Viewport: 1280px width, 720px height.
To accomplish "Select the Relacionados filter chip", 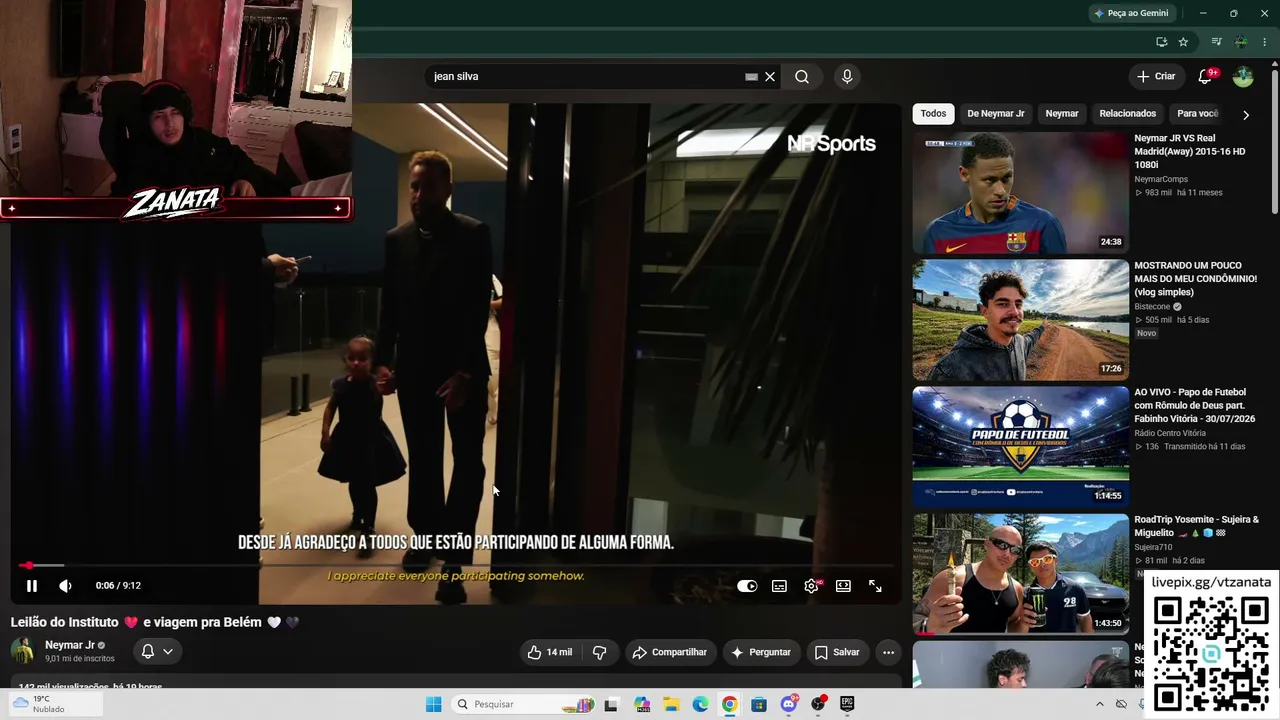I will pyautogui.click(x=1128, y=114).
